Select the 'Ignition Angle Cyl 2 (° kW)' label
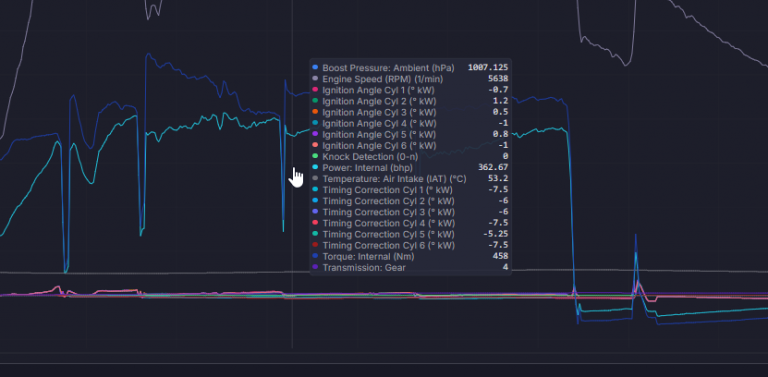This screenshot has width=768, height=377. 379,101
